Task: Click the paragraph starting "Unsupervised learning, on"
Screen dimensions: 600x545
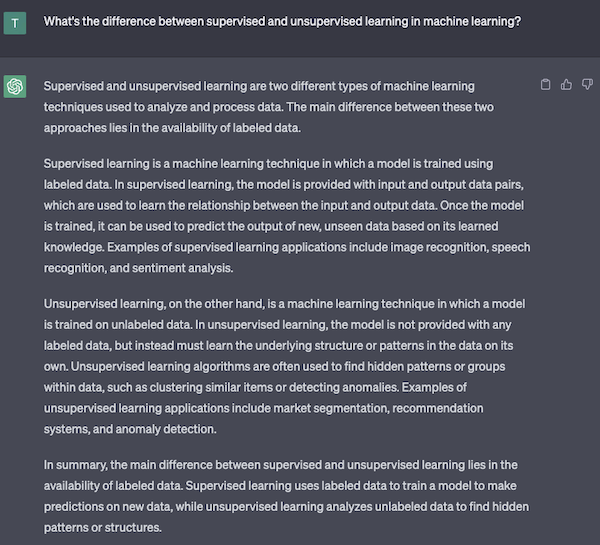Action: [284, 366]
